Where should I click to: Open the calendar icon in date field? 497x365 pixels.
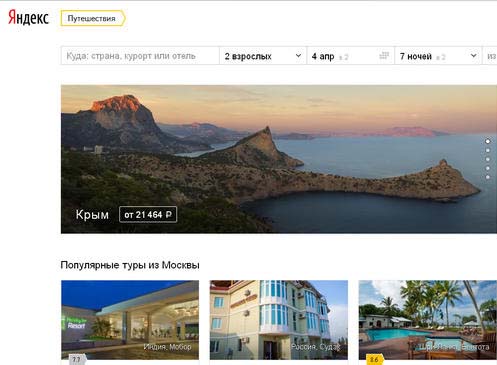(384, 55)
